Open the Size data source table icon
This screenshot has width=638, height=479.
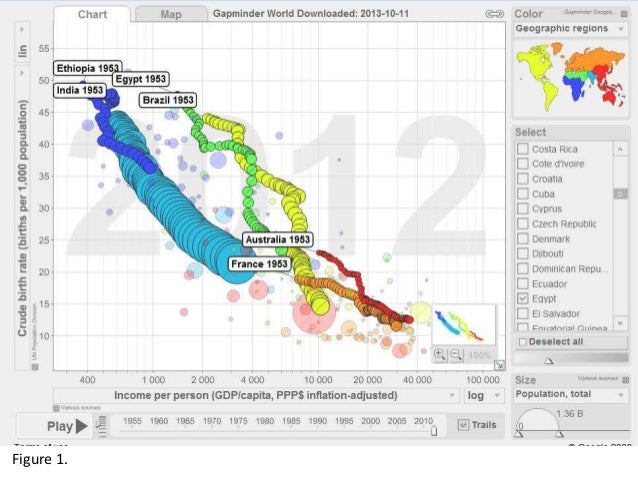click(x=625, y=380)
